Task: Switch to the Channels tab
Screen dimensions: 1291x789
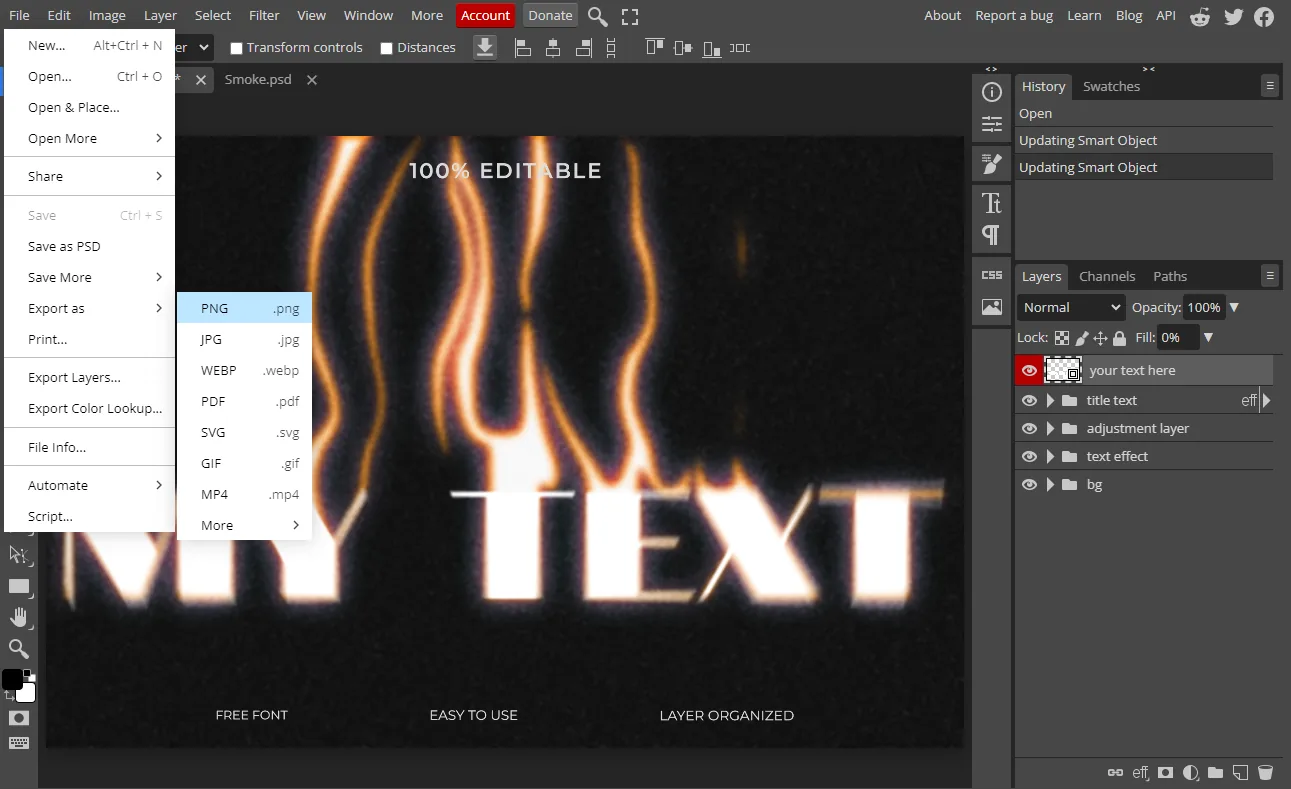Action: pyautogui.click(x=1107, y=276)
